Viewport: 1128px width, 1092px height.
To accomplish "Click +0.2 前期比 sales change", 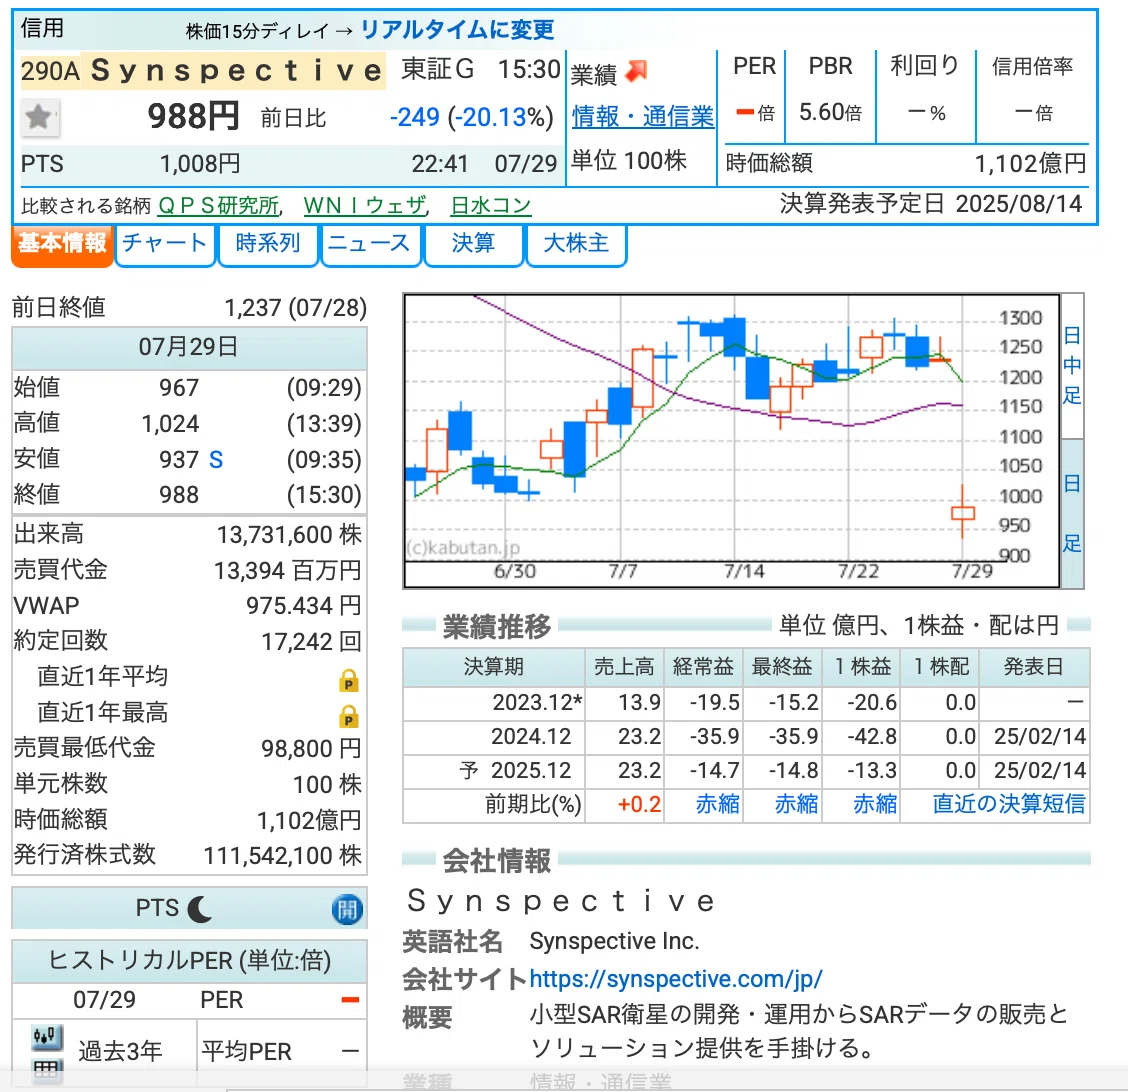I will coord(639,804).
